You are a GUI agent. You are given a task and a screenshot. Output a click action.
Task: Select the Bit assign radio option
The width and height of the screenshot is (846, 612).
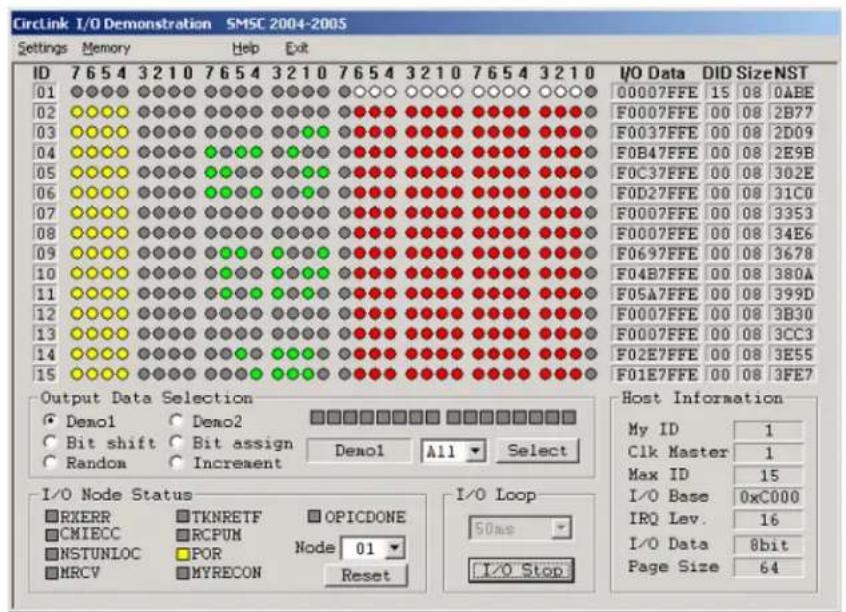click(x=177, y=443)
